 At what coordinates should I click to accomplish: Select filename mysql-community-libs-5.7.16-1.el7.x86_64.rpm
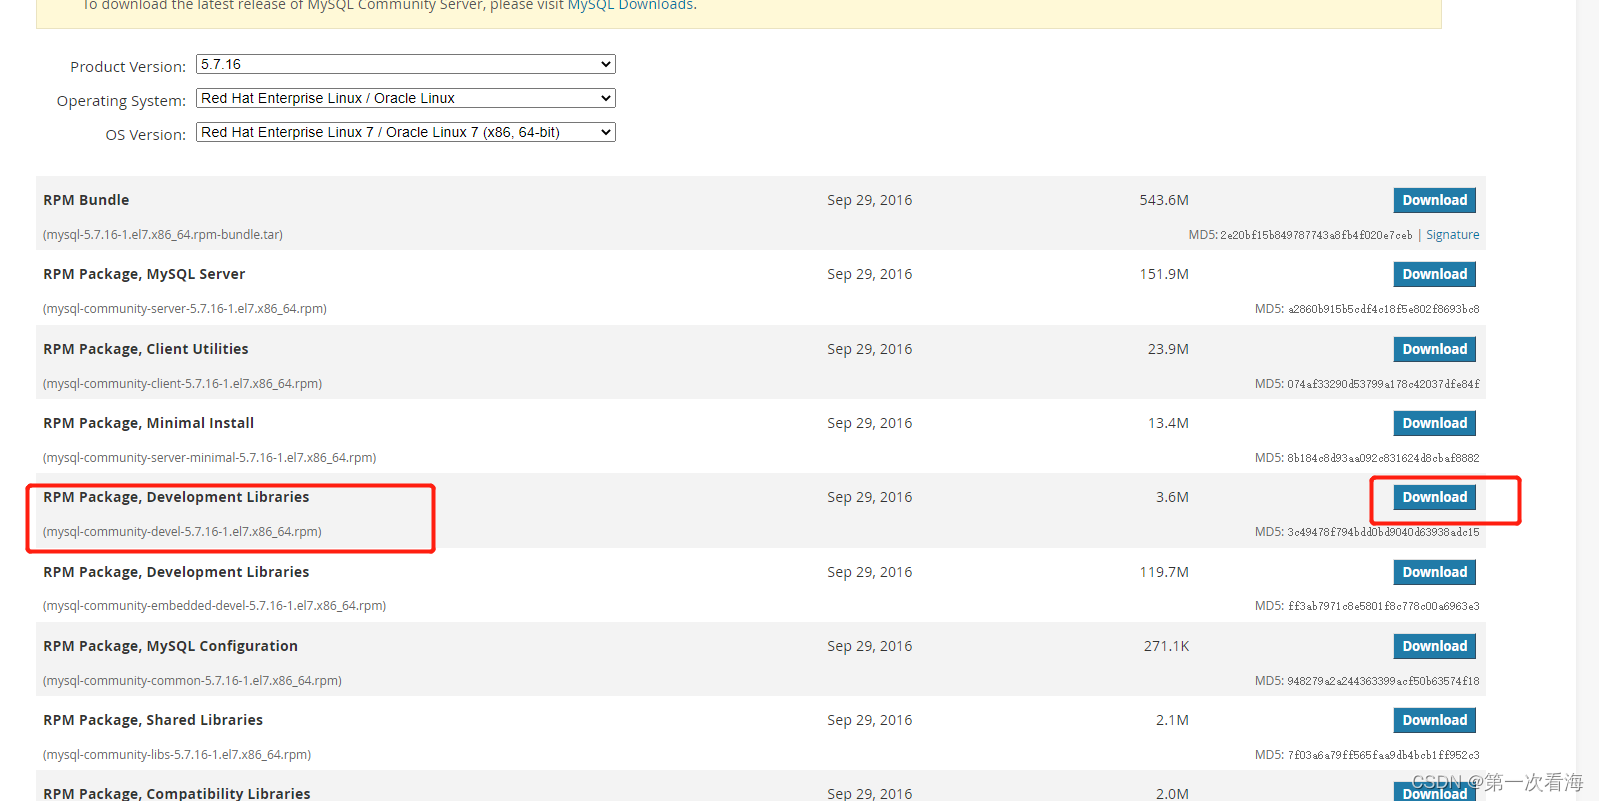177,755
